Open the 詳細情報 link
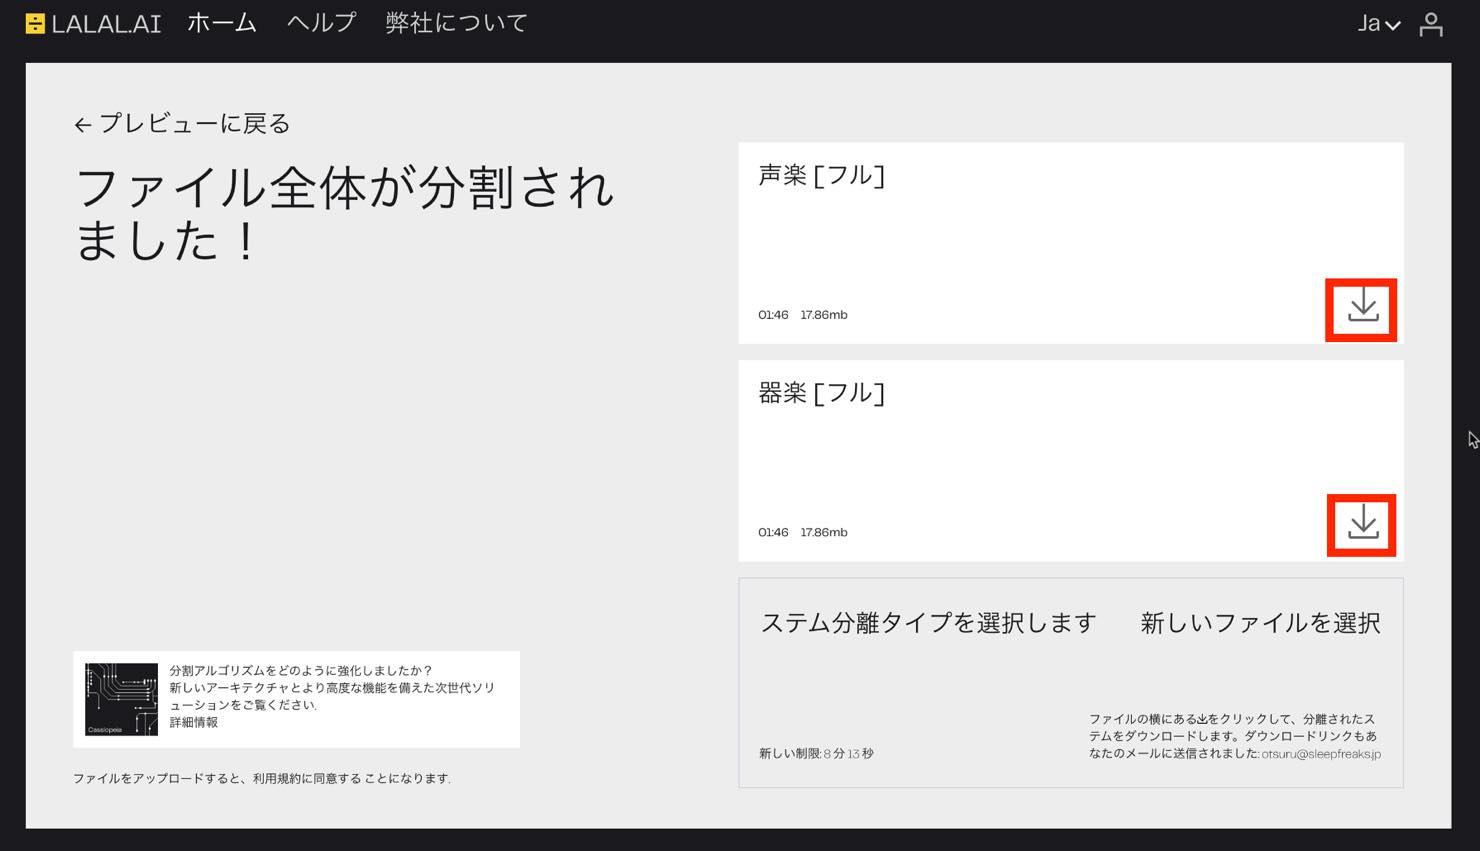The height and width of the screenshot is (851, 1480). click(193, 722)
